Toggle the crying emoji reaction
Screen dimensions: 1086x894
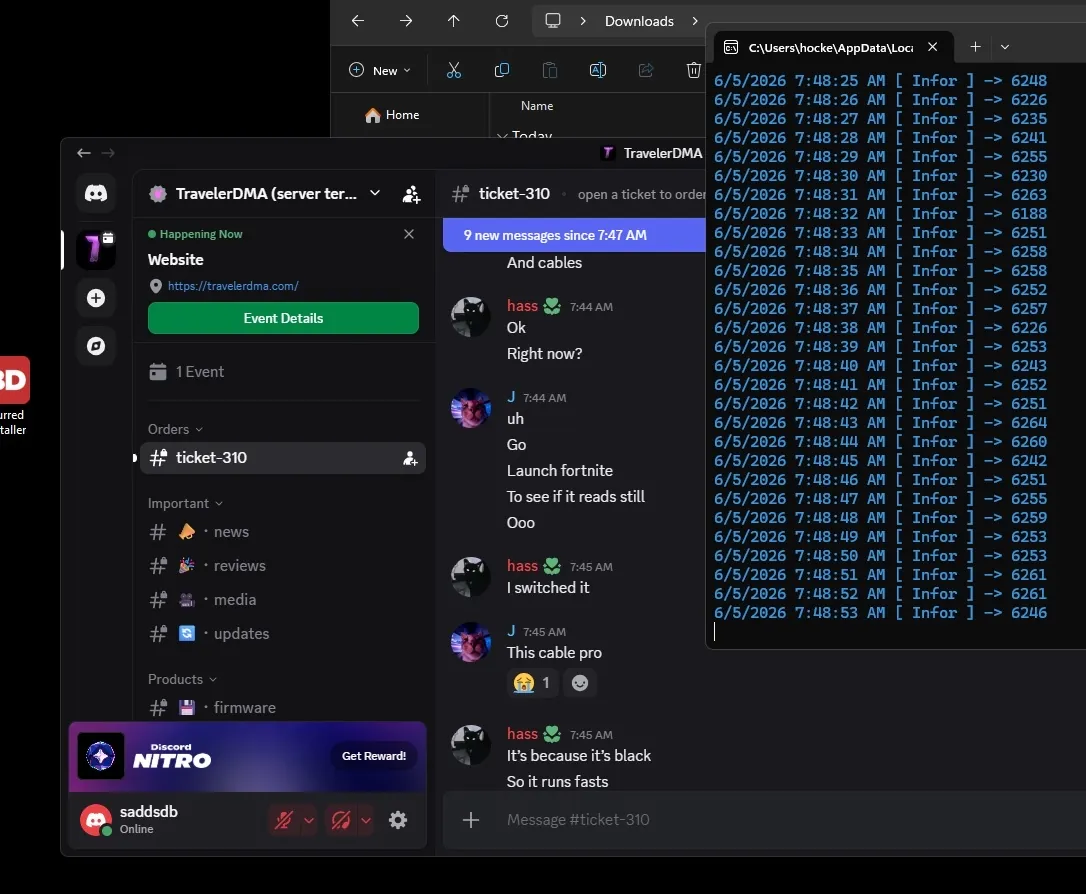533,683
